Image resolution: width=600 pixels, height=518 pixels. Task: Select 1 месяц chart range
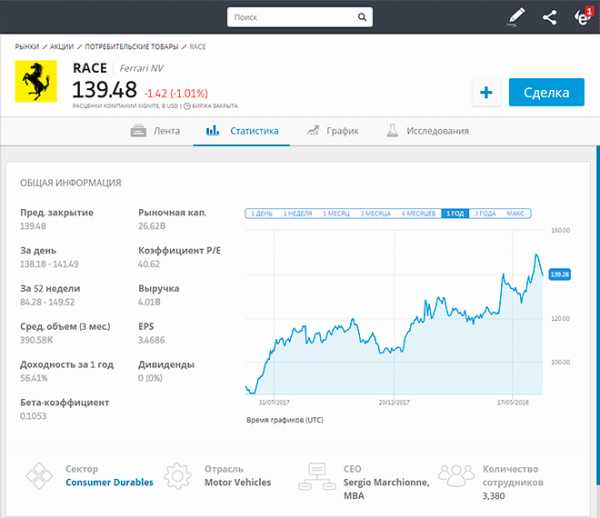coord(336,213)
